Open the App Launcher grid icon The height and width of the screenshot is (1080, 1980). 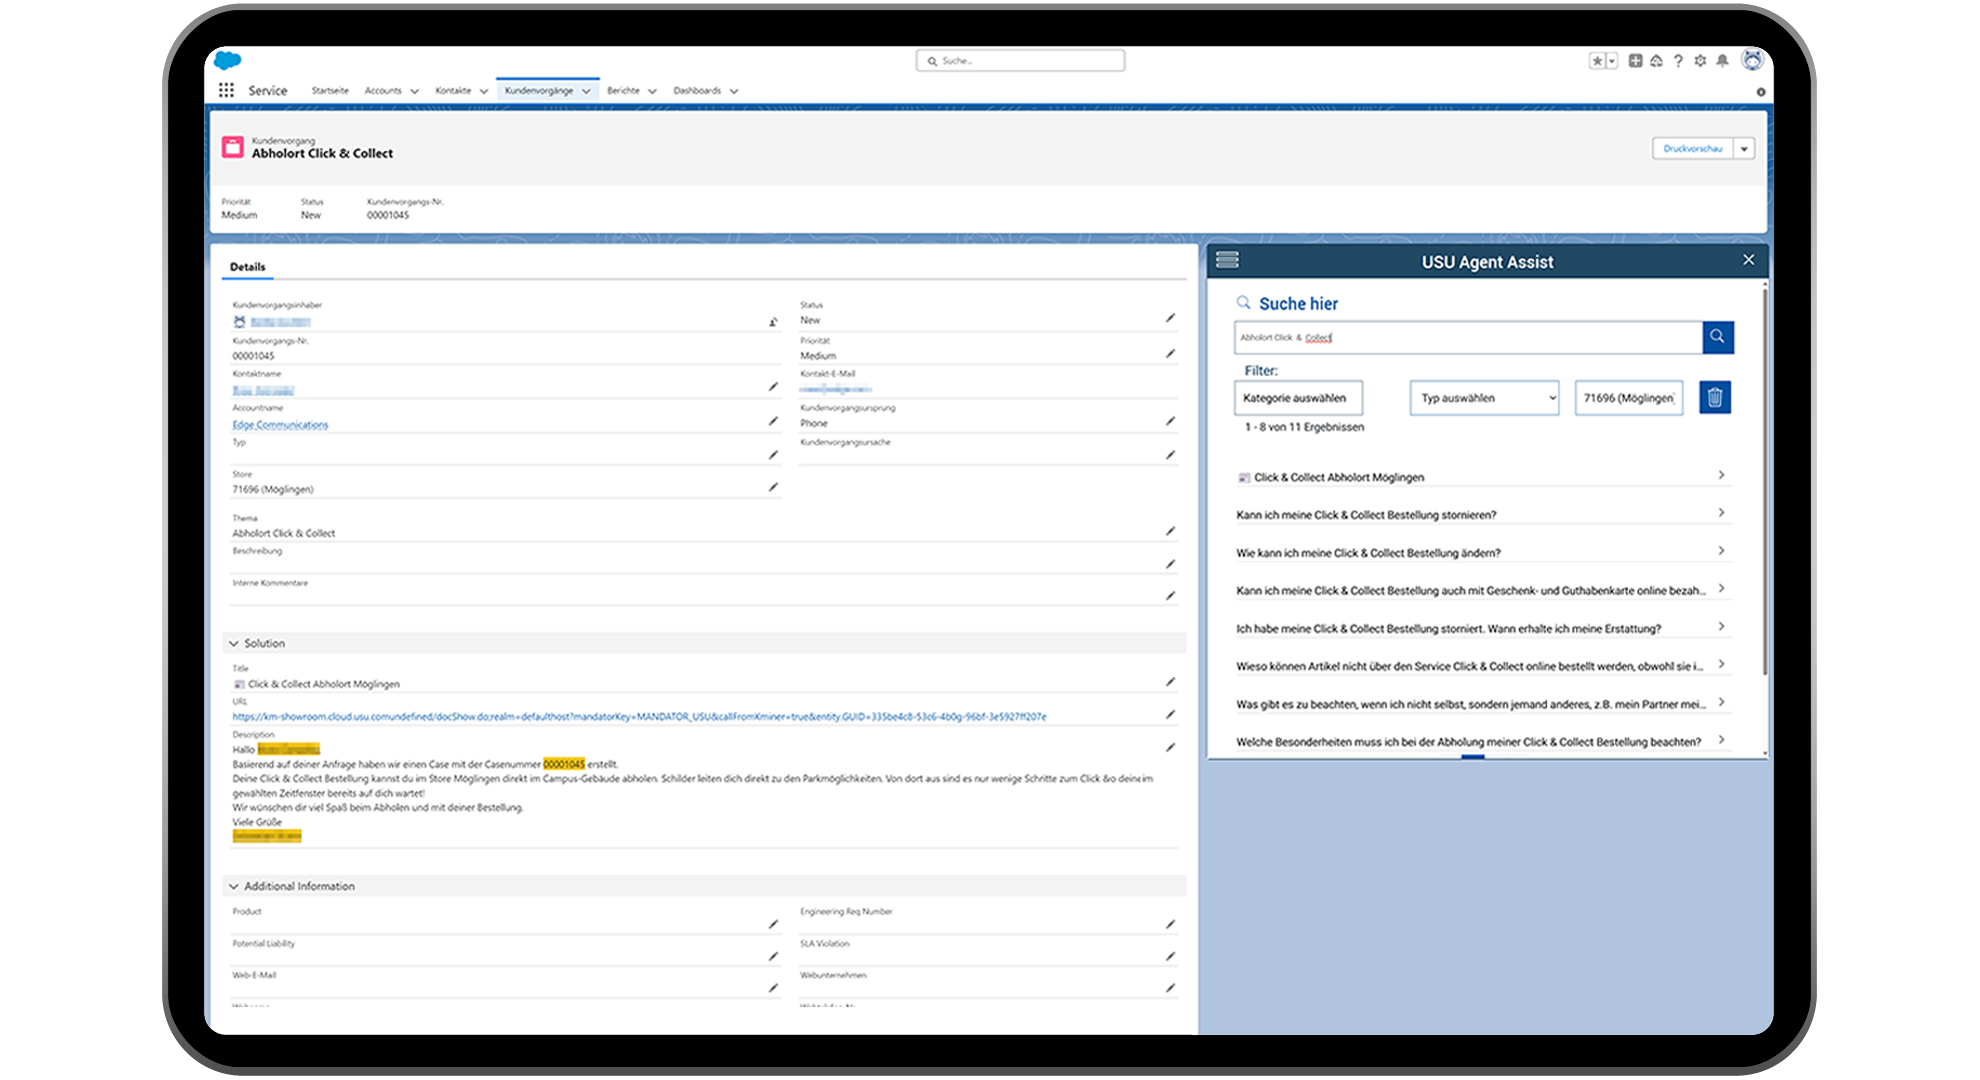227,90
